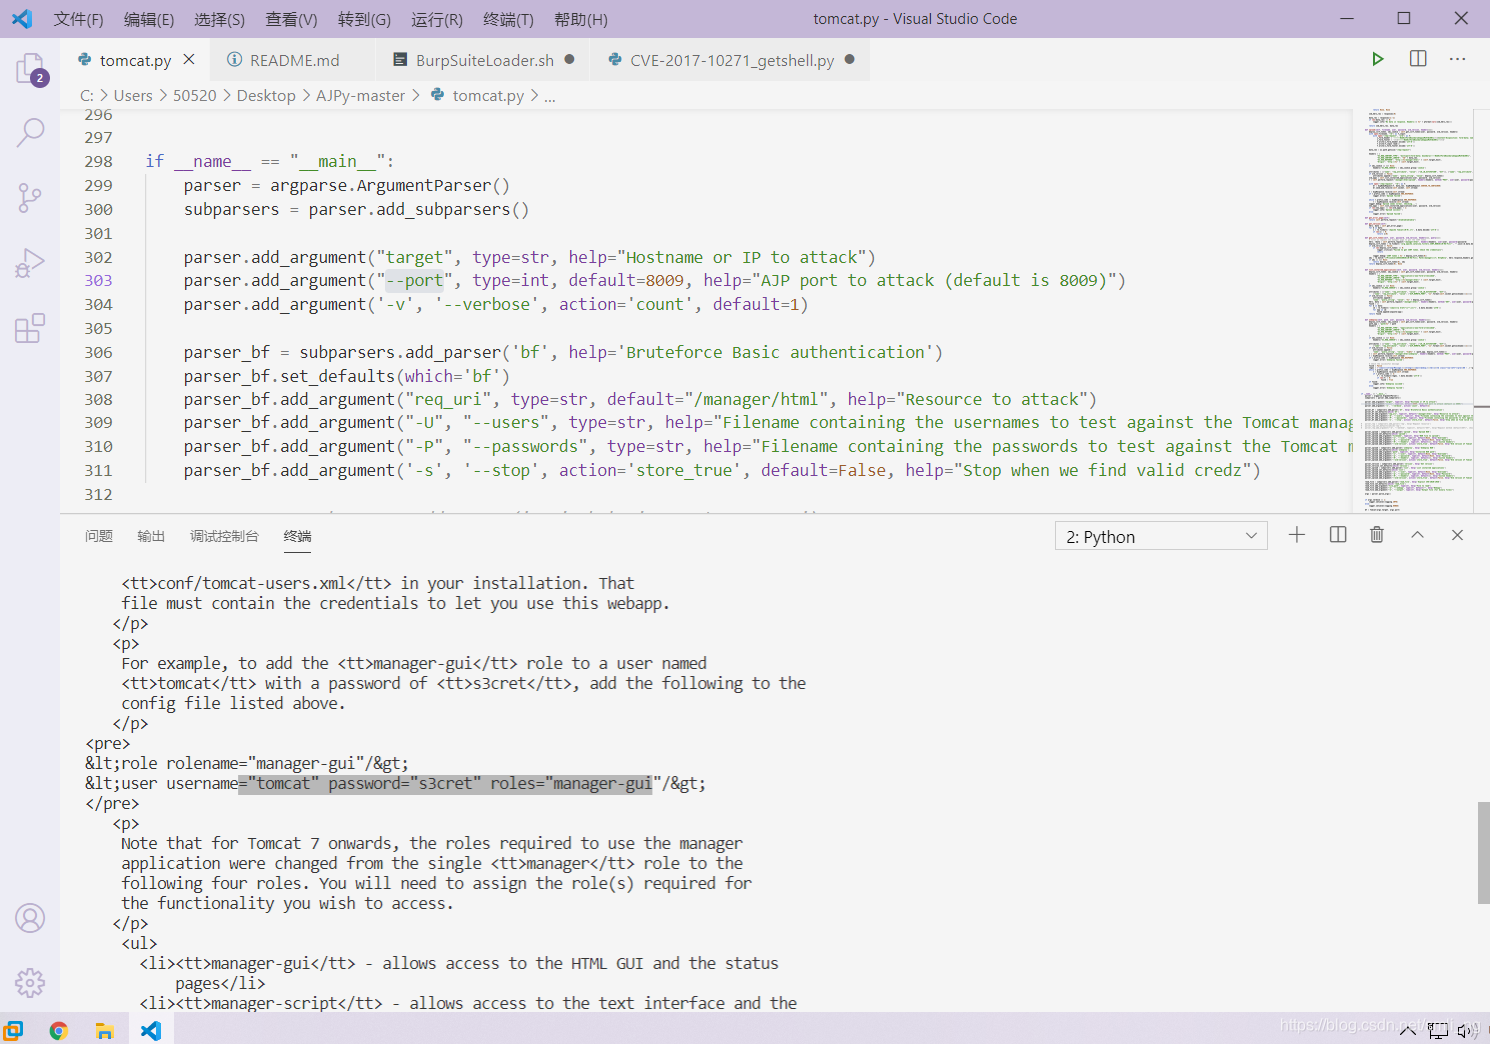Click unsaved dot on BurpSuiteLoader.sh tab
This screenshot has width=1490, height=1044.
click(569, 60)
